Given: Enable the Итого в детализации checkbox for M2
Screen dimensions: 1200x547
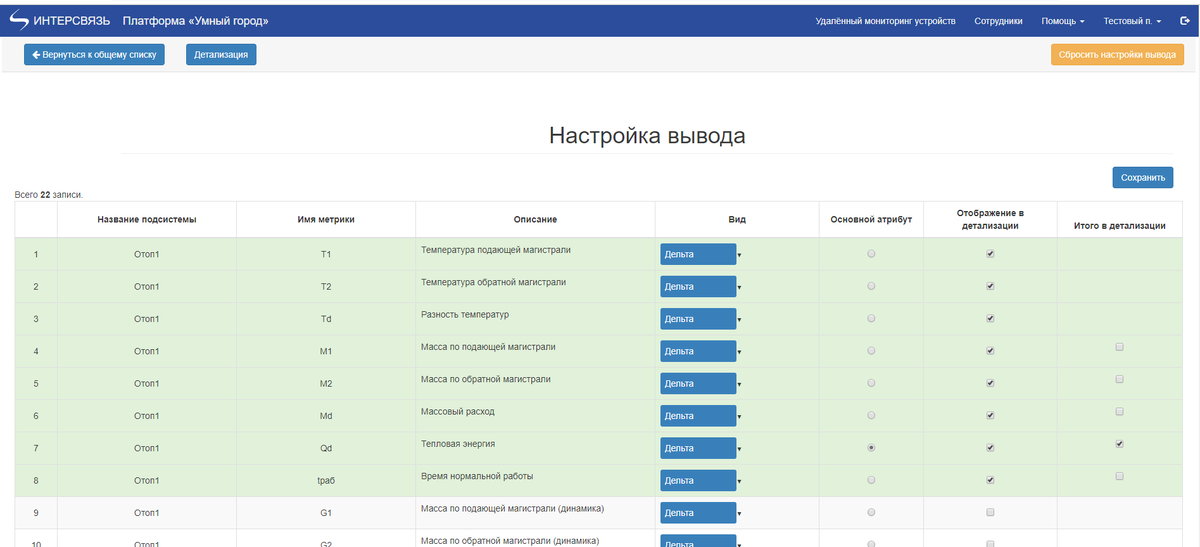Looking at the screenshot, I should 1119,379.
